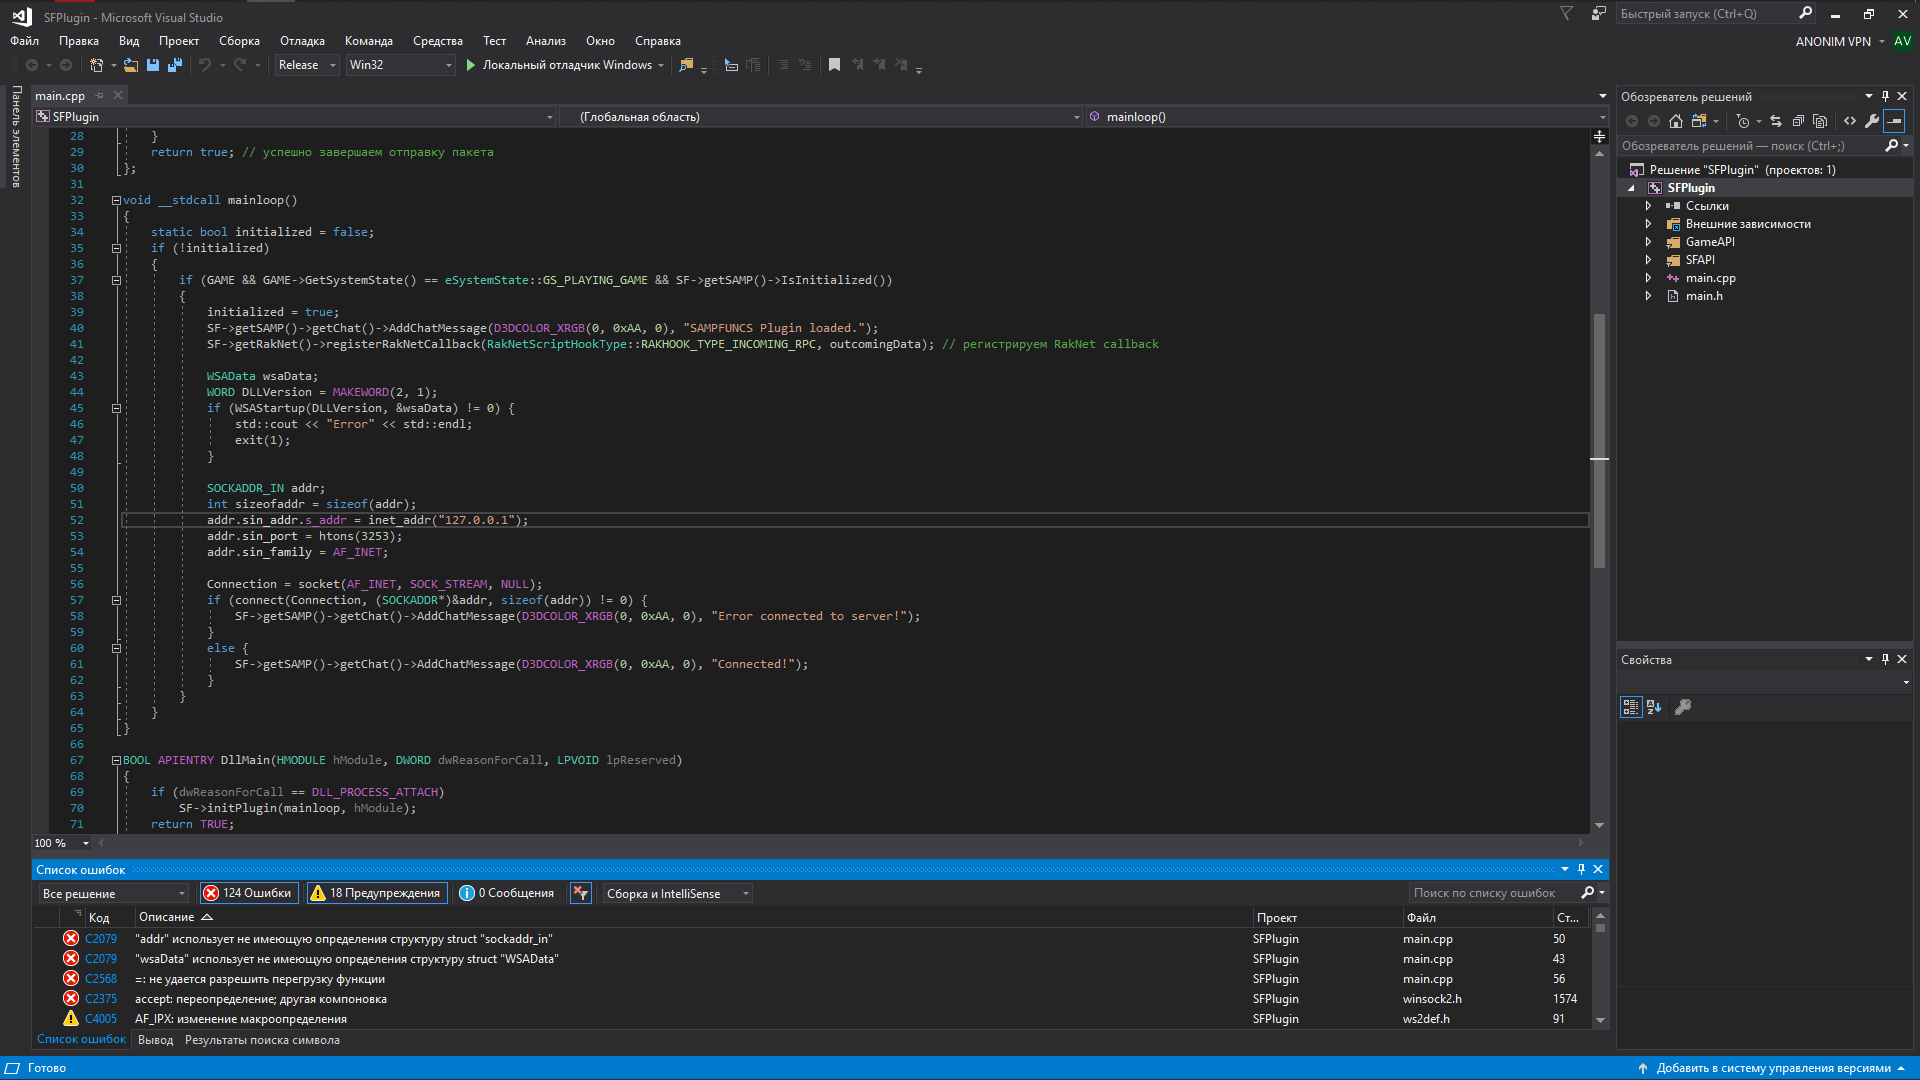
Task: Open the search results tab below the error list
Action: (x=262, y=1040)
